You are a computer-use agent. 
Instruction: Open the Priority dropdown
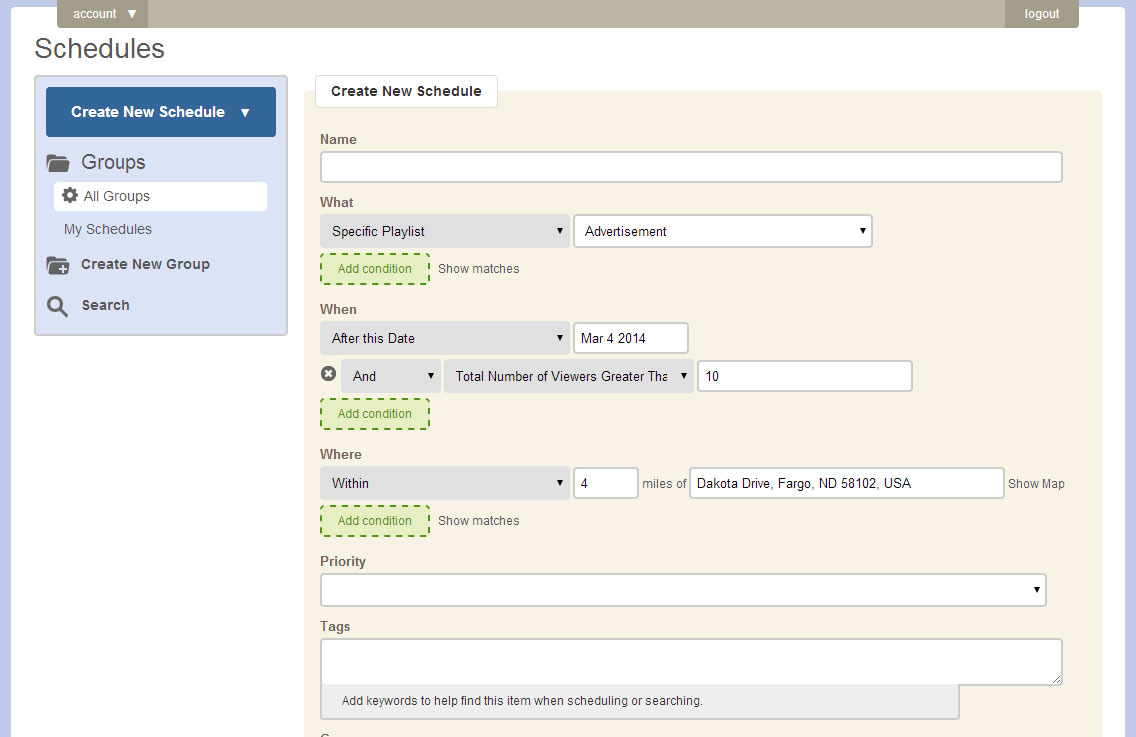(683, 590)
